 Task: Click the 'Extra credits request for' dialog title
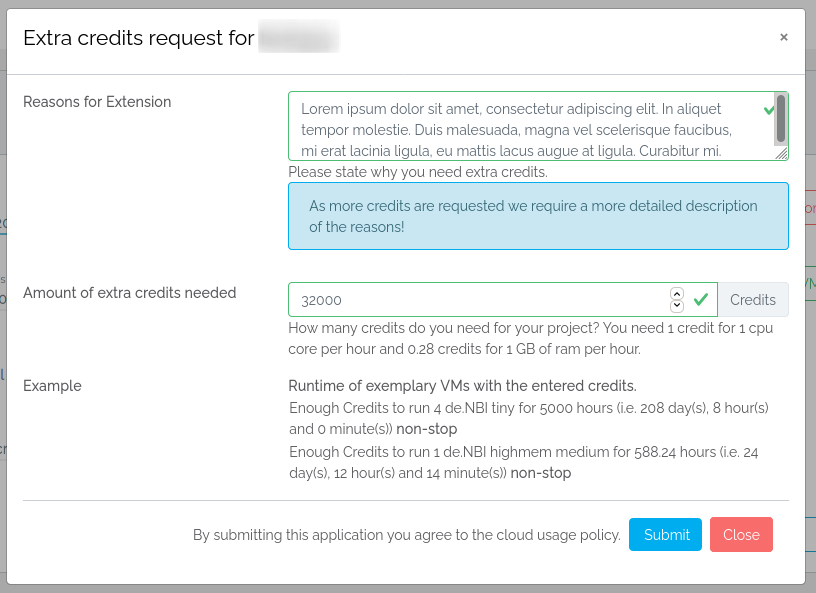tap(138, 38)
